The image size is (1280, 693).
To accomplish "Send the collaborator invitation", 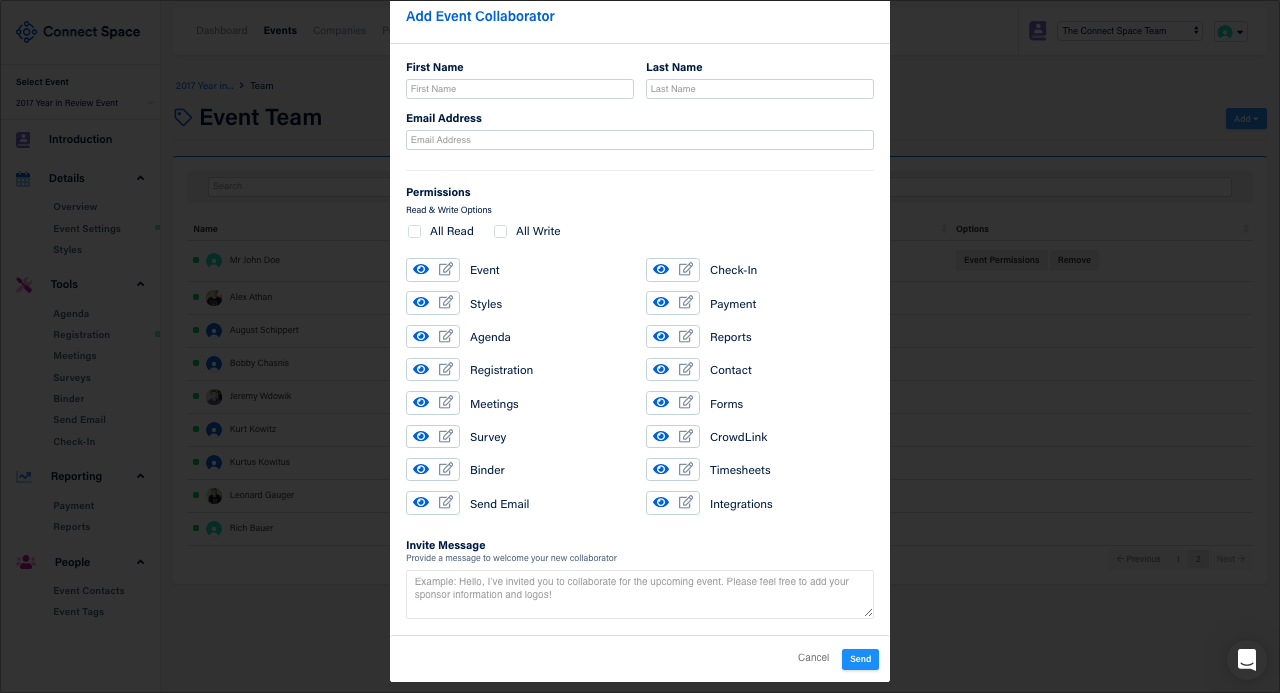I will point(860,659).
